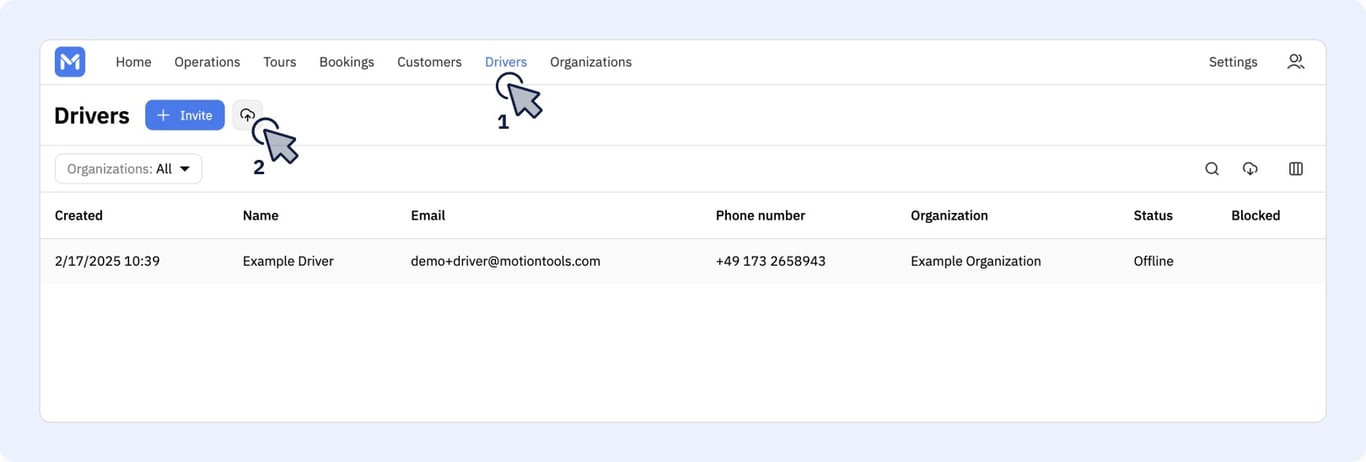Open Settings in the top bar
Screen dimensions: 1366x462
[1233, 62]
